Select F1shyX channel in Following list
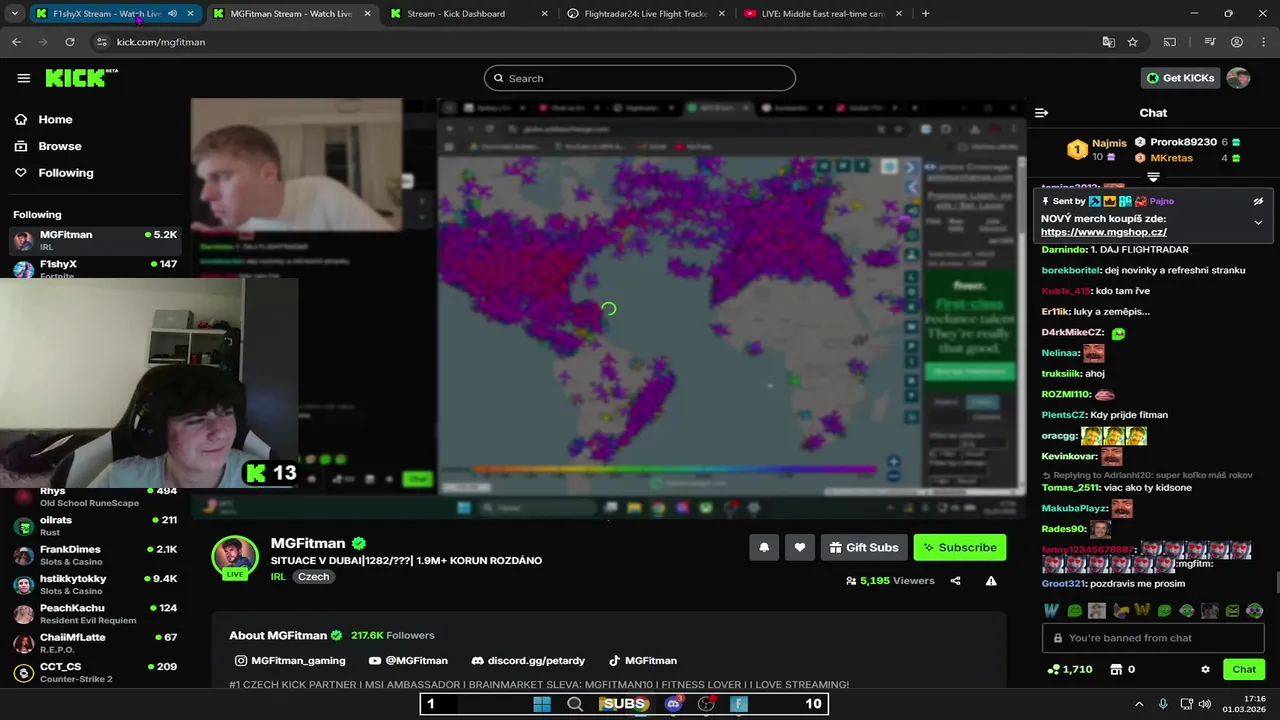1280x720 pixels. click(x=95, y=268)
